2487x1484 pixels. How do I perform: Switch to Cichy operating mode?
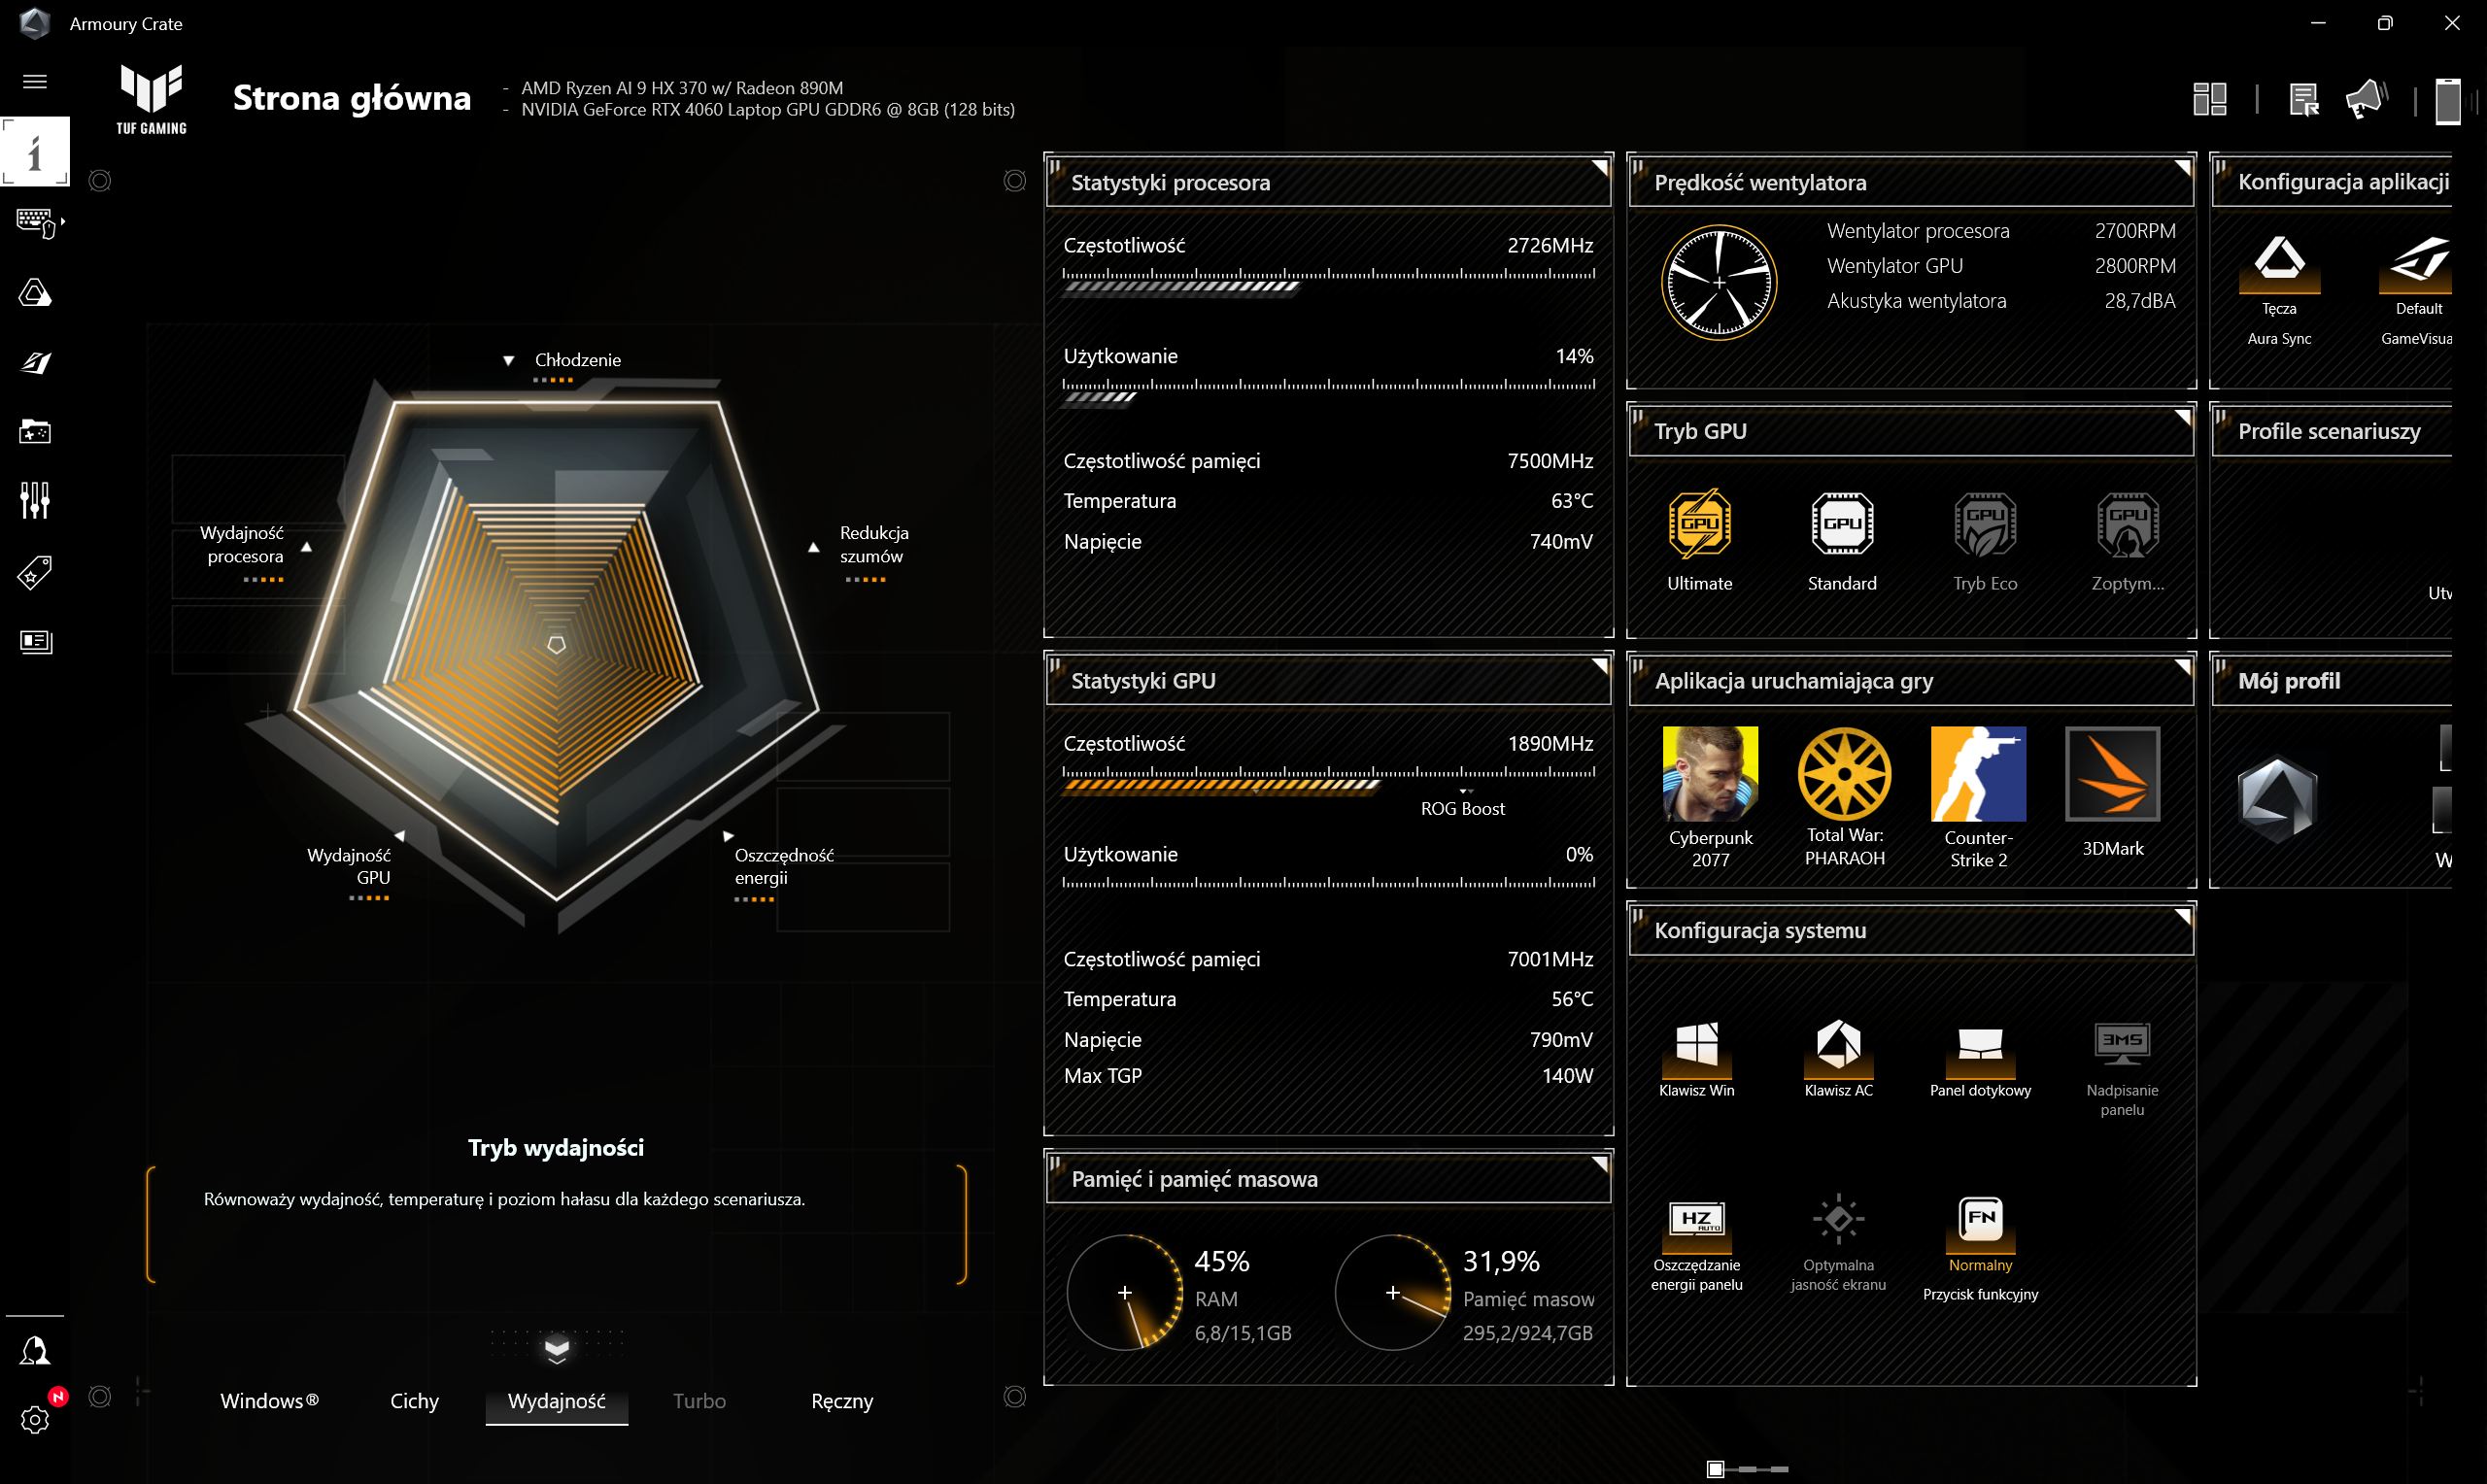click(x=414, y=1400)
